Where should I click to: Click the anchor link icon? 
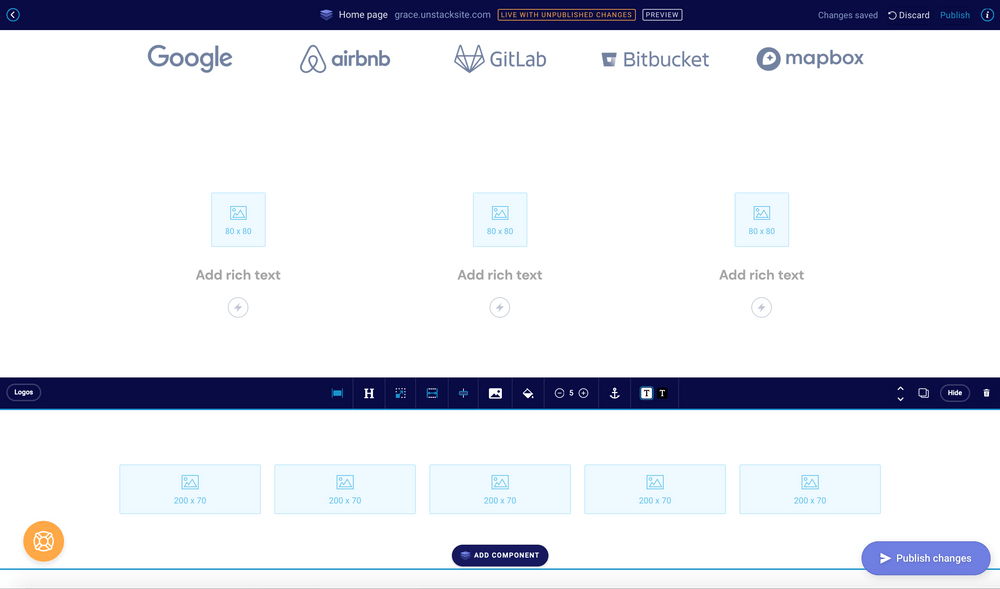pyautogui.click(x=615, y=393)
